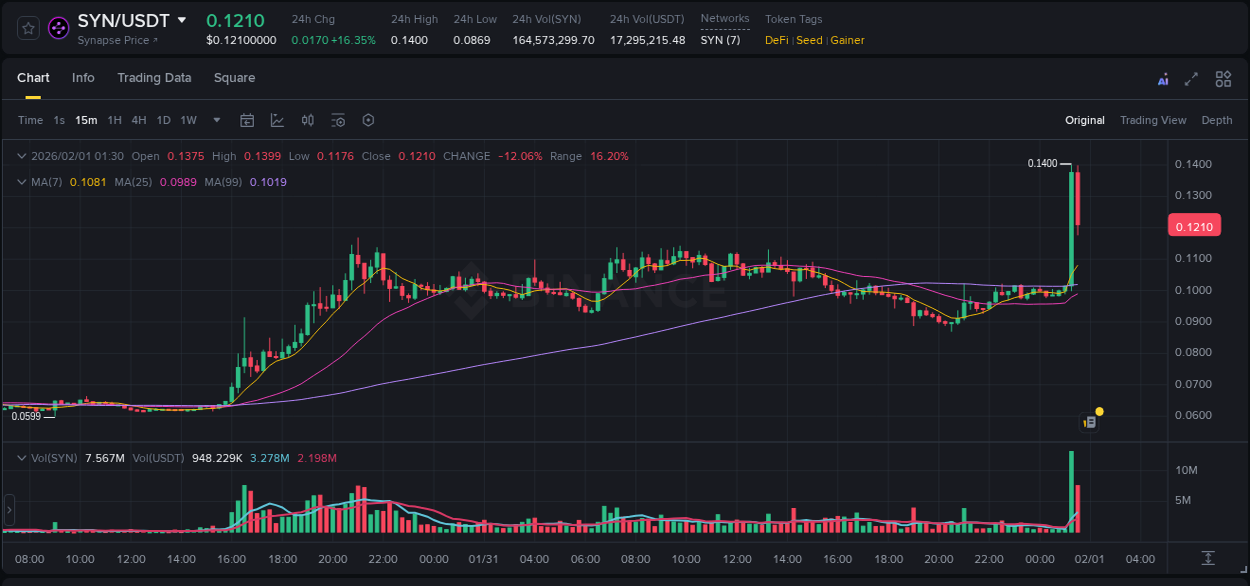Image resolution: width=1250 pixels, height=586 pixels.
Task: Collapse the OHLC data overlay row
Action: (20, 156)
